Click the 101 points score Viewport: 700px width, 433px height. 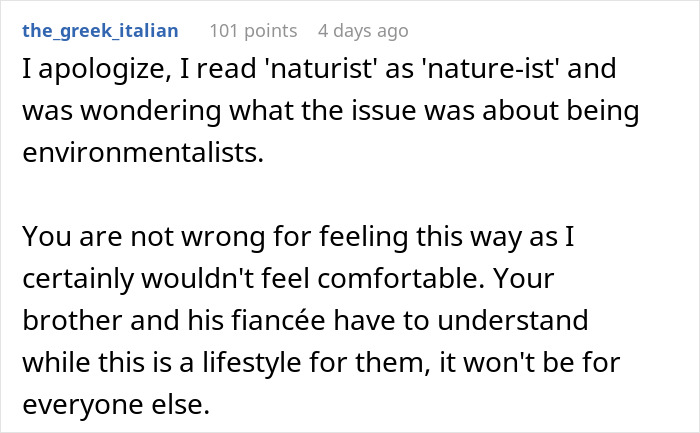click(x=250, y=31)
